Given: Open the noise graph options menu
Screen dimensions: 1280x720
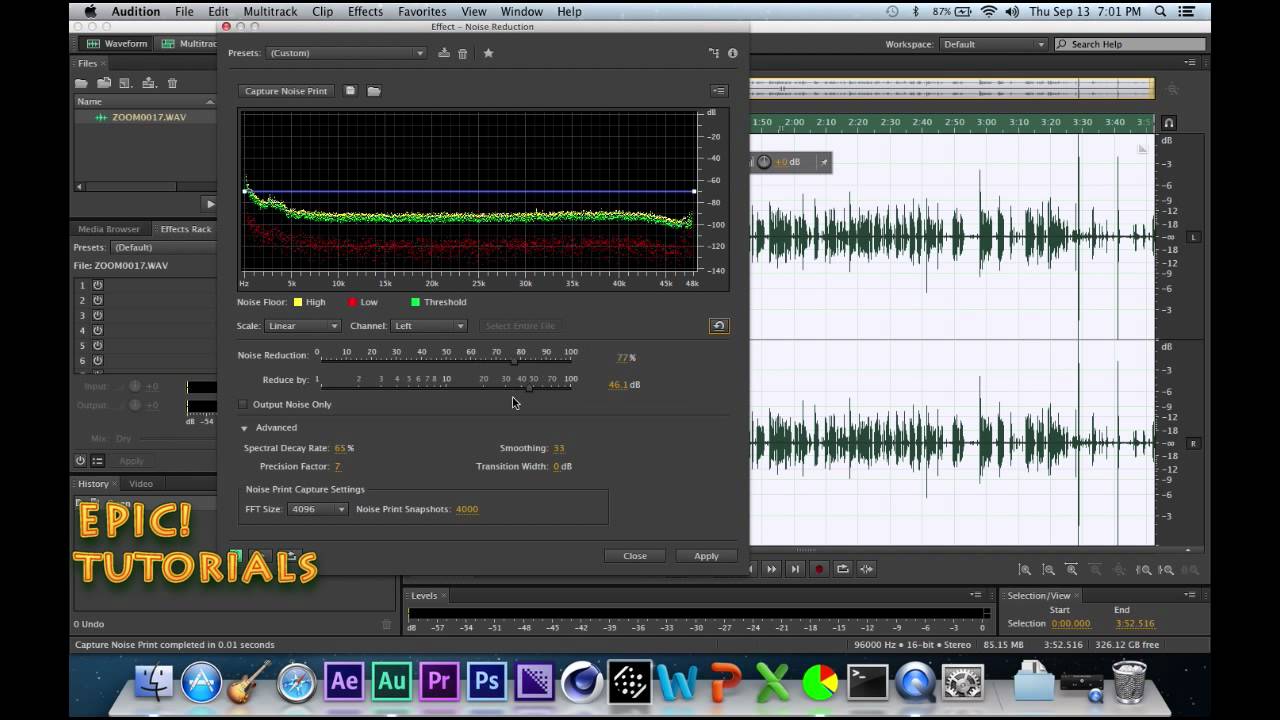Looking at the screenshot, I should 719,91.
